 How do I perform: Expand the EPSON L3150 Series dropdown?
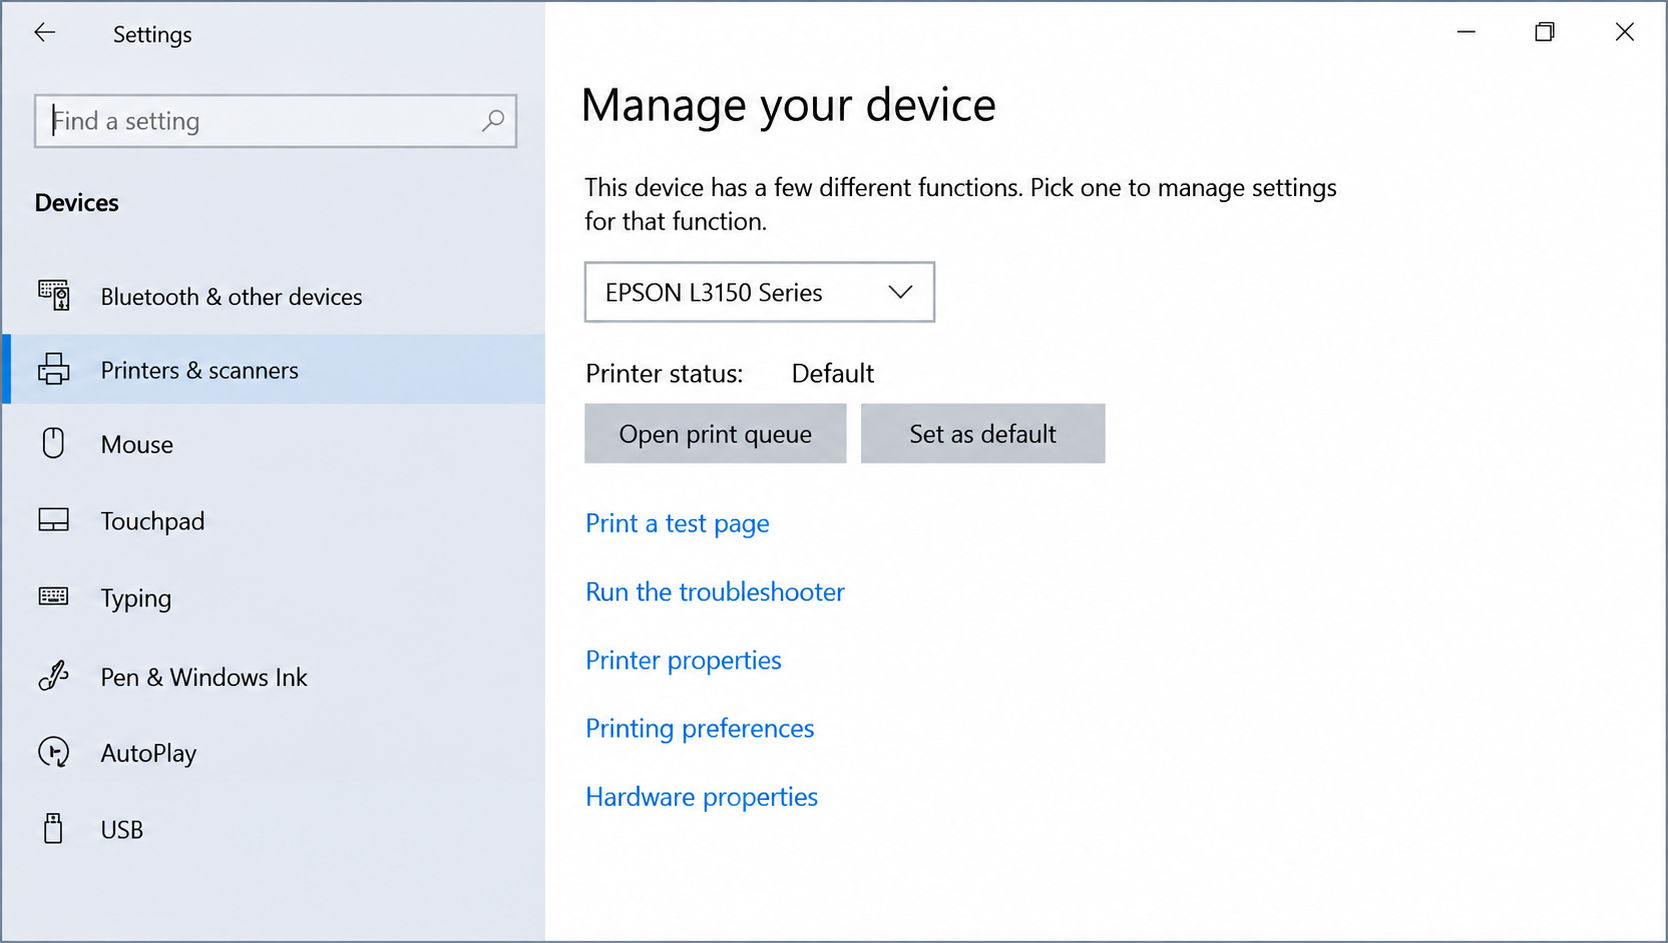pos(760,292)
